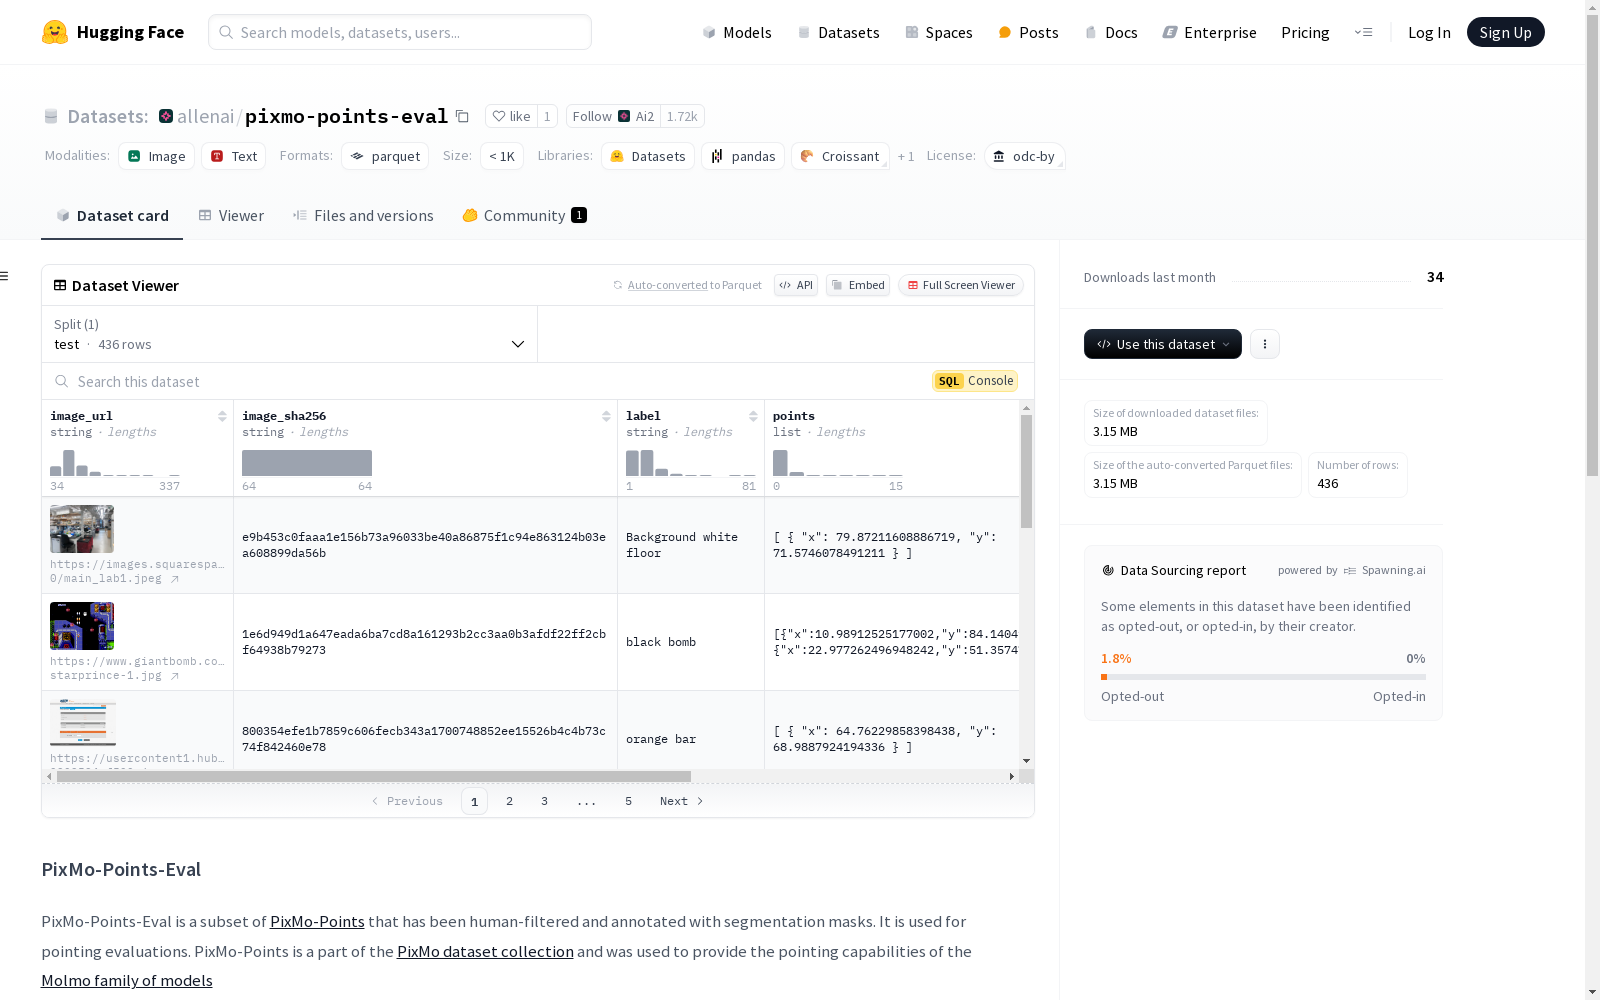Image resolution: width=1600 pixels, height=1000 pixels.
Task: Open the Molmo family of models link
Action: [127, 981]
